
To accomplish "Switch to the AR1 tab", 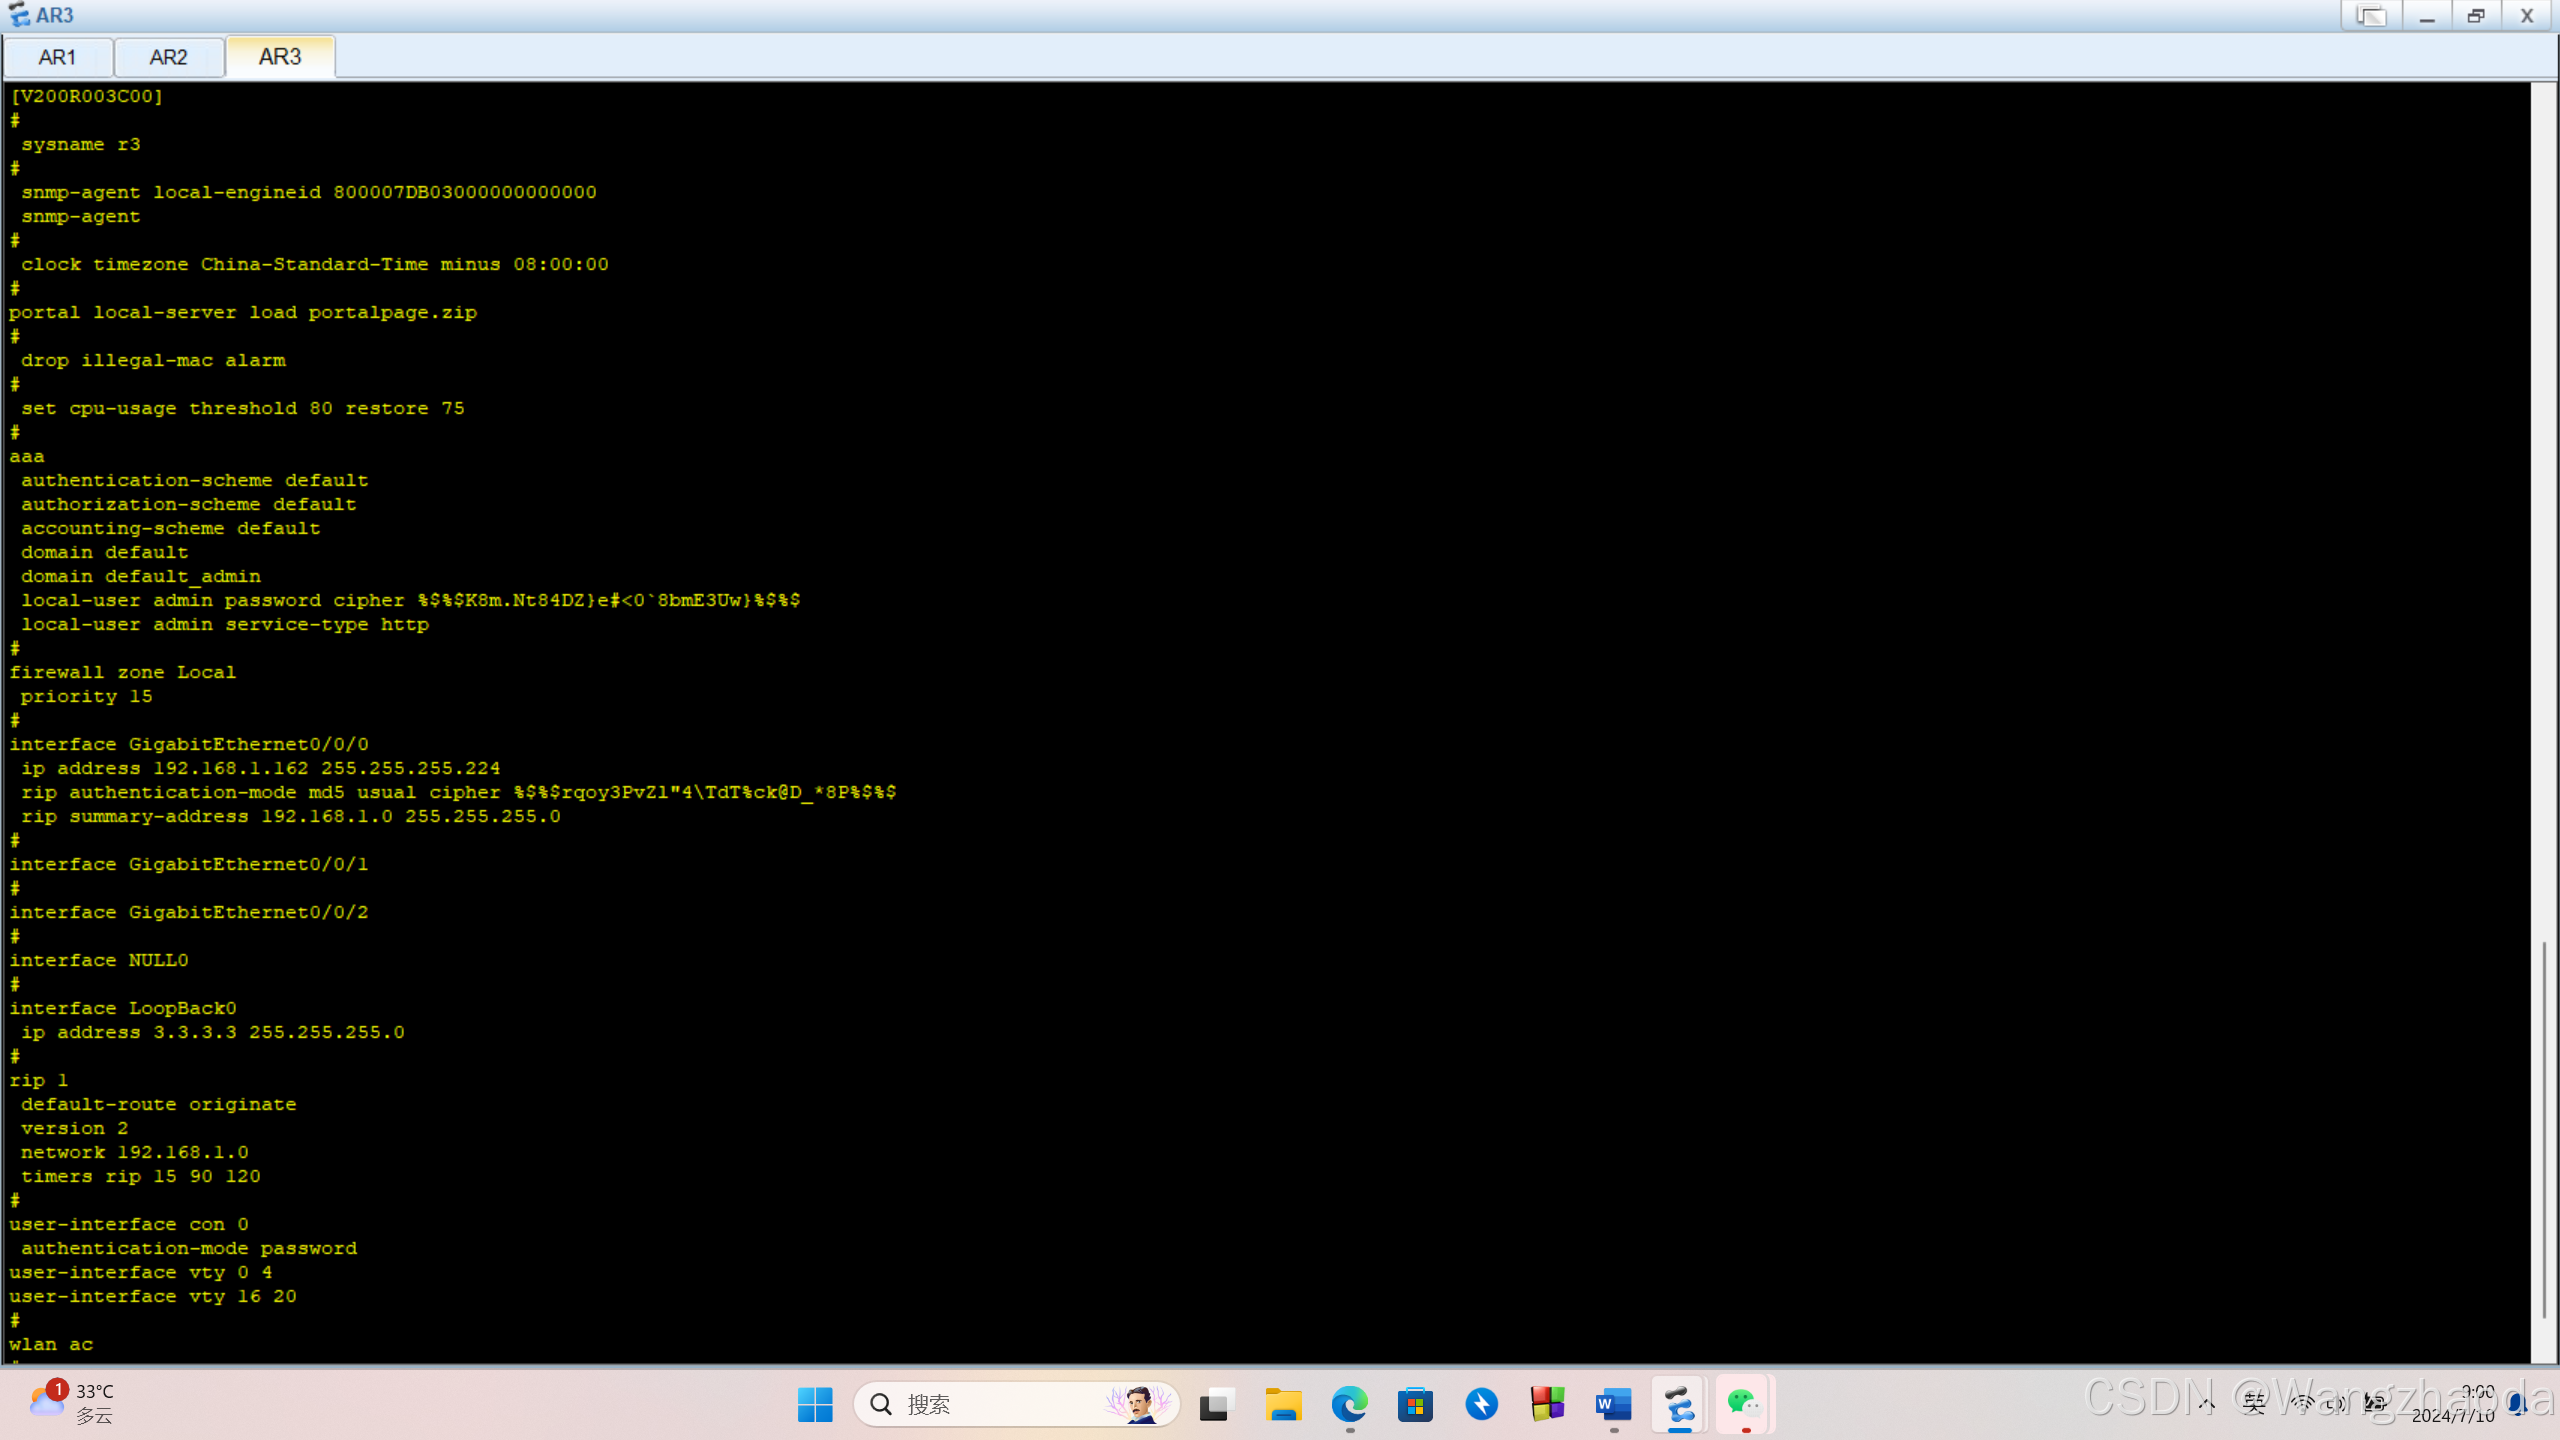I will click(x=57, y=57).
